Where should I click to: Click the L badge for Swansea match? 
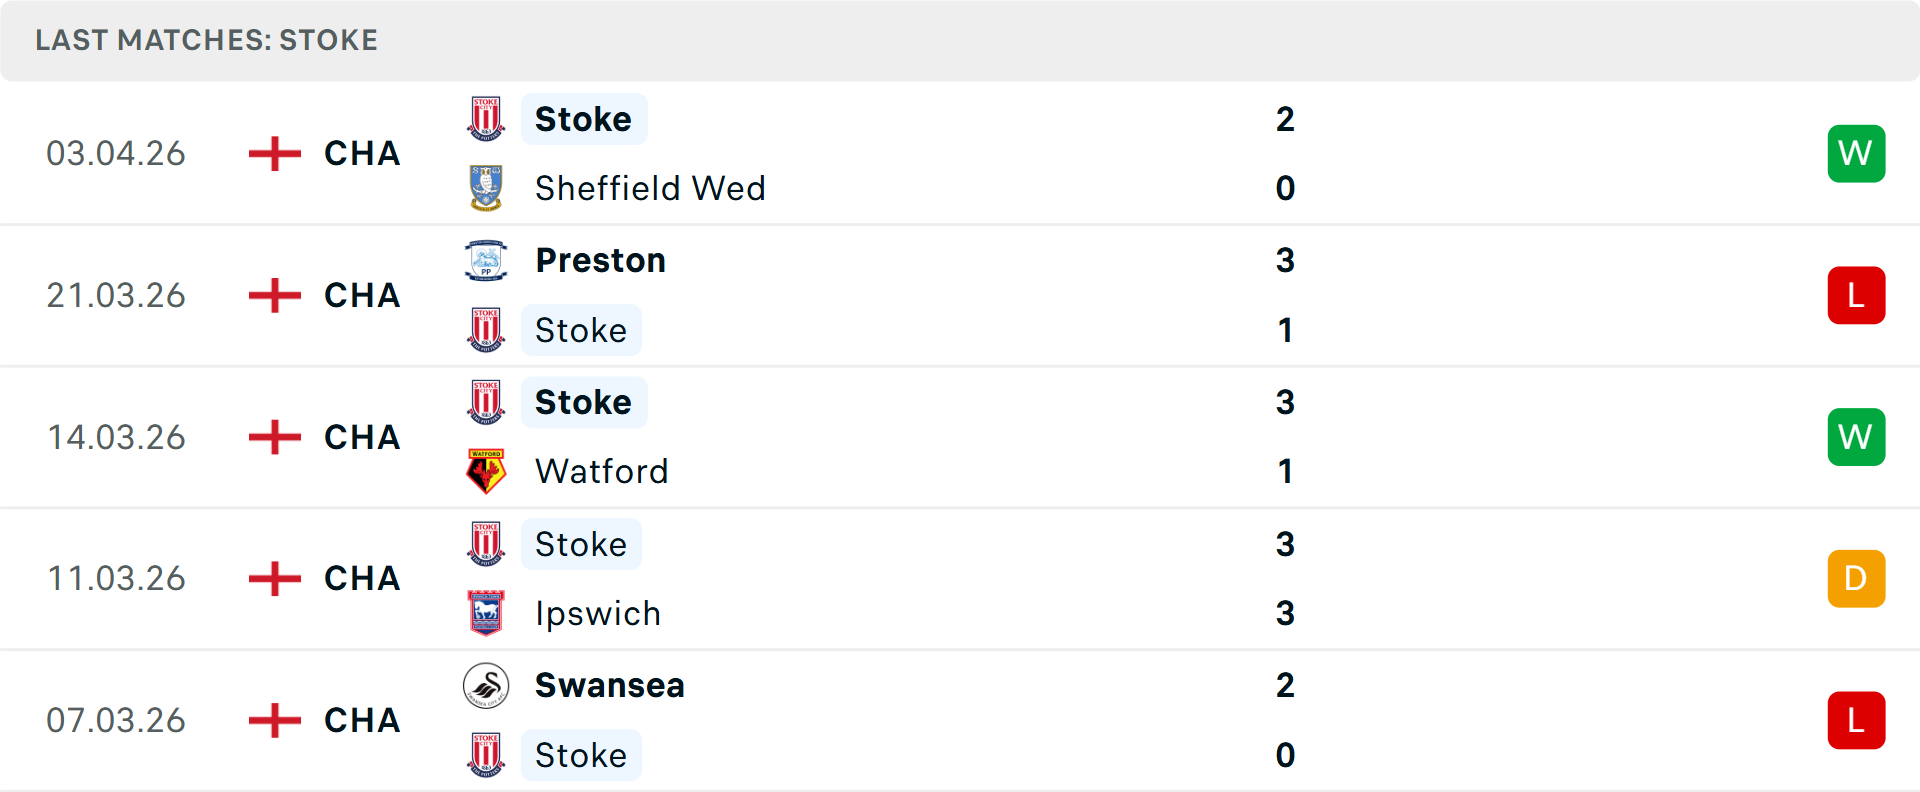point(1855,720)
